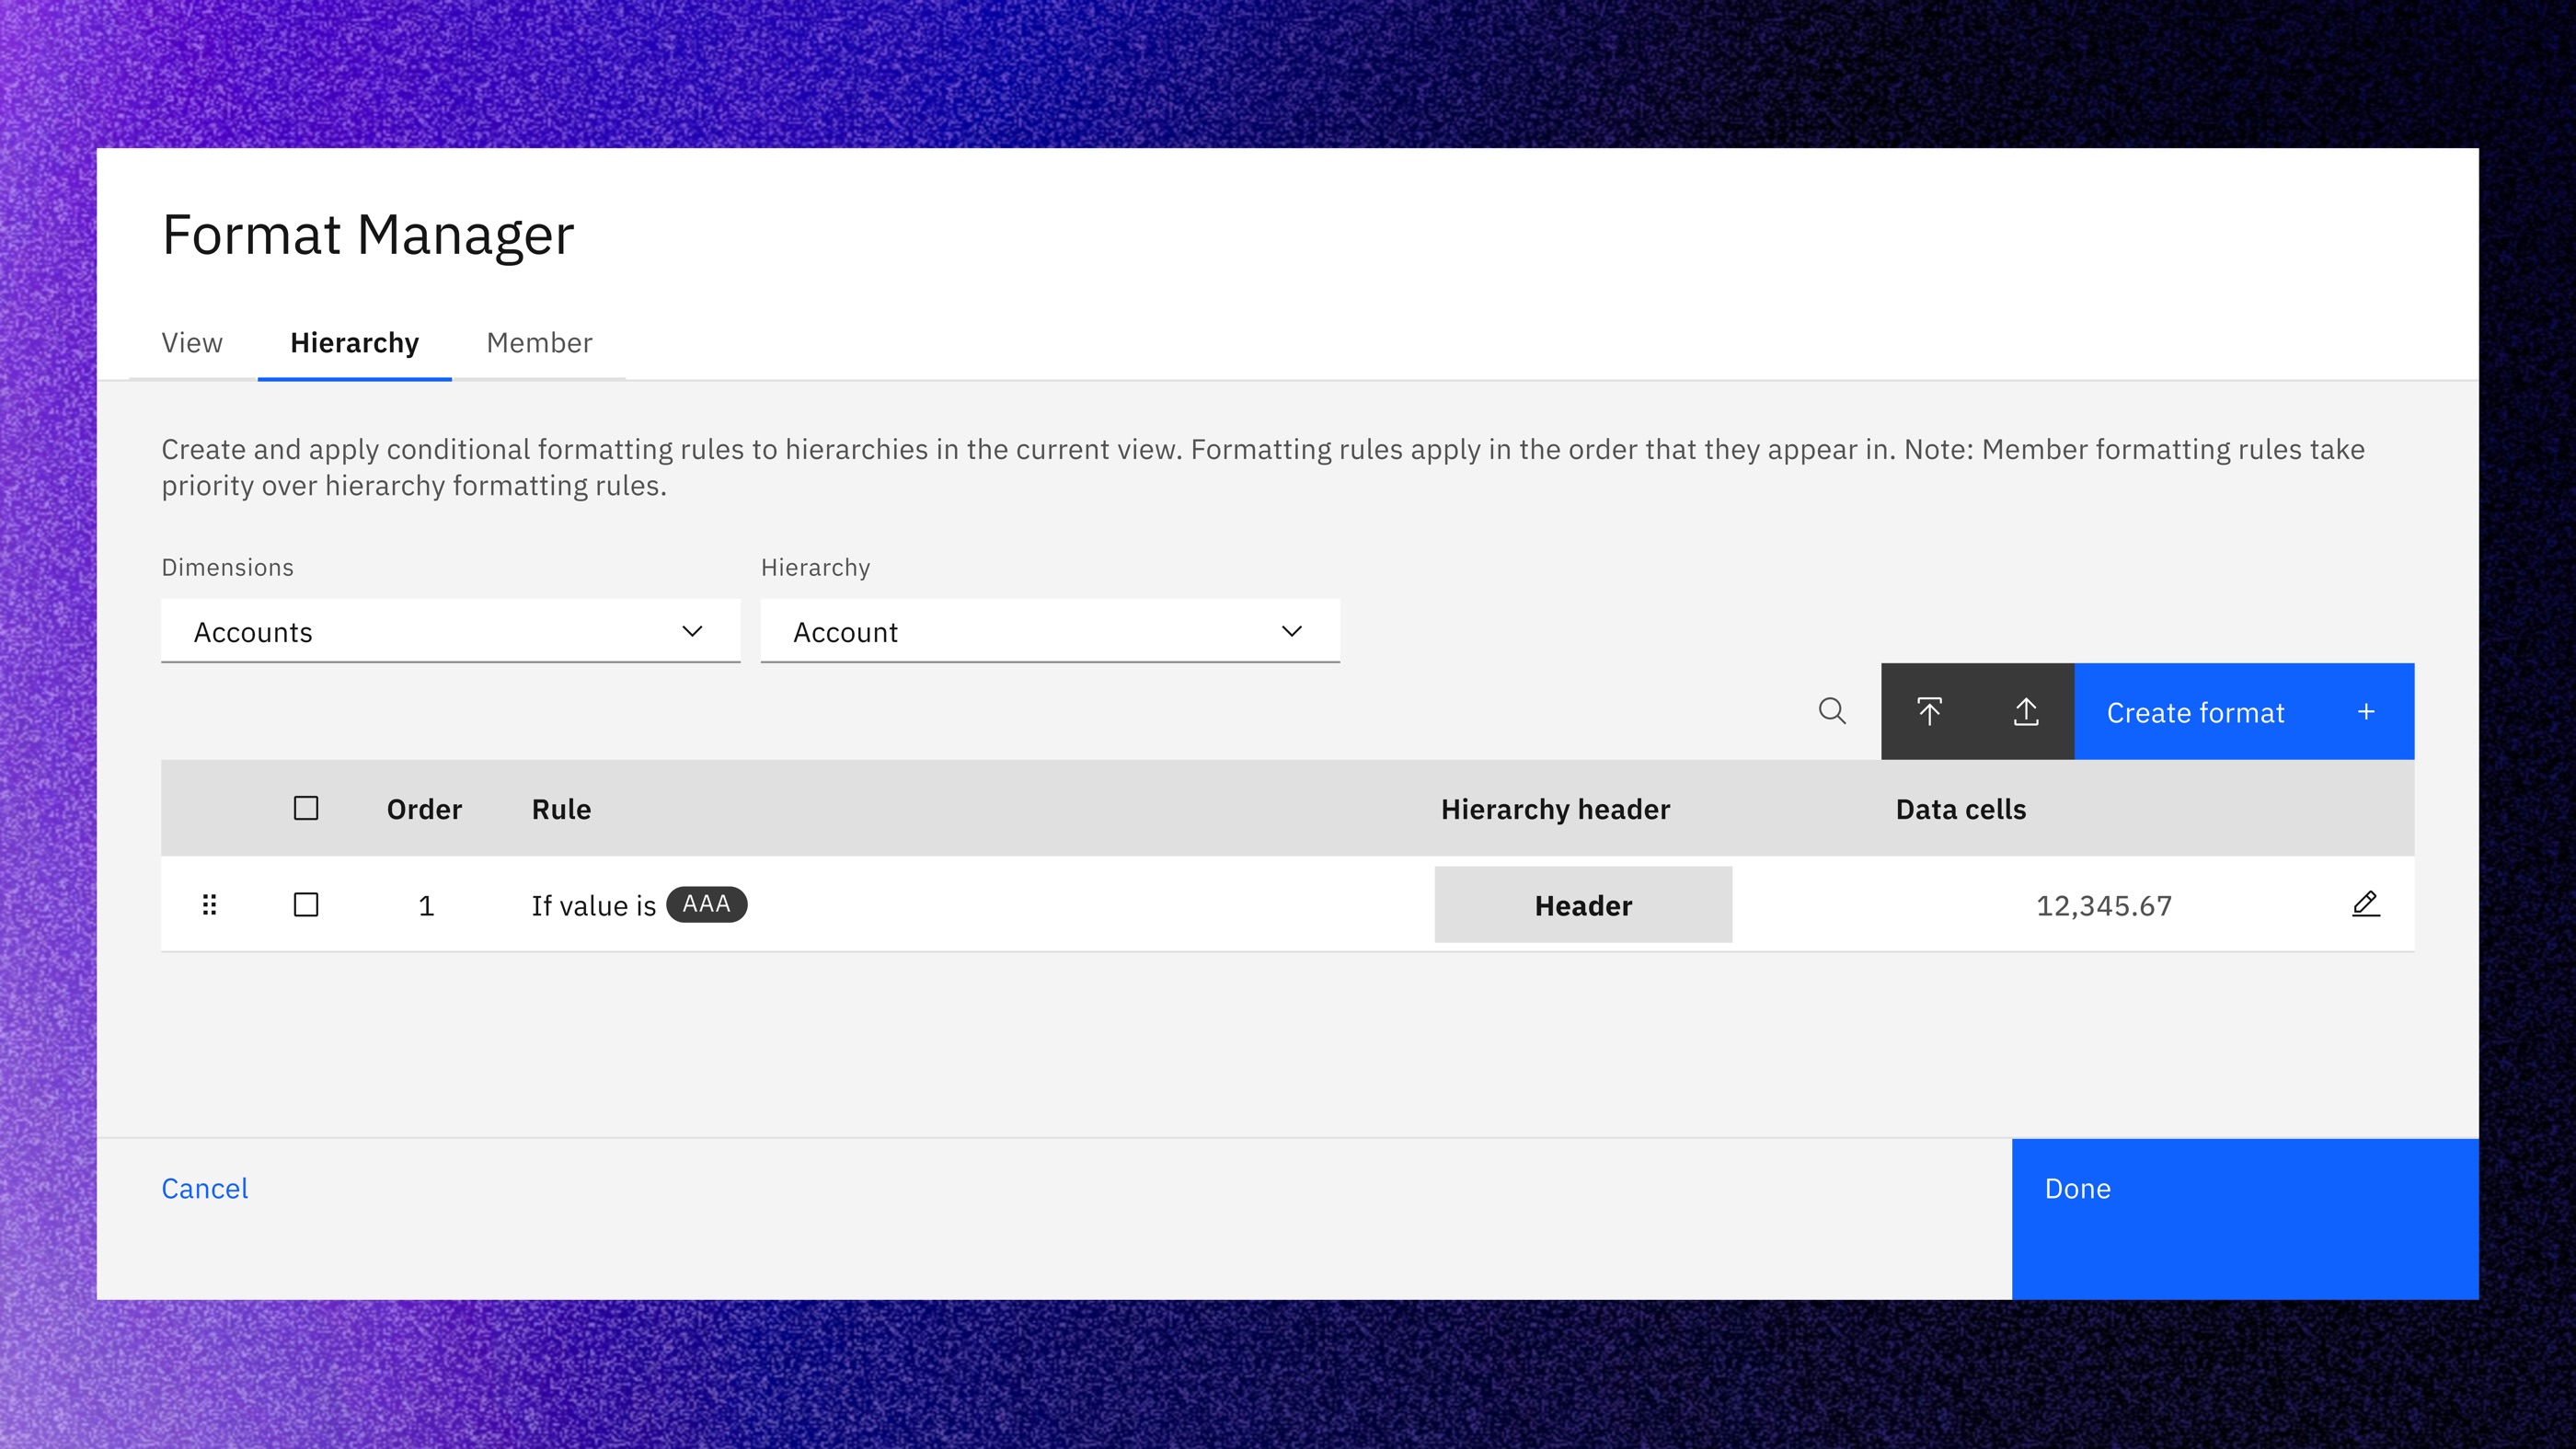Check the checkbox for rule 1
2576x1449 pixels.
tap(306, 905)
